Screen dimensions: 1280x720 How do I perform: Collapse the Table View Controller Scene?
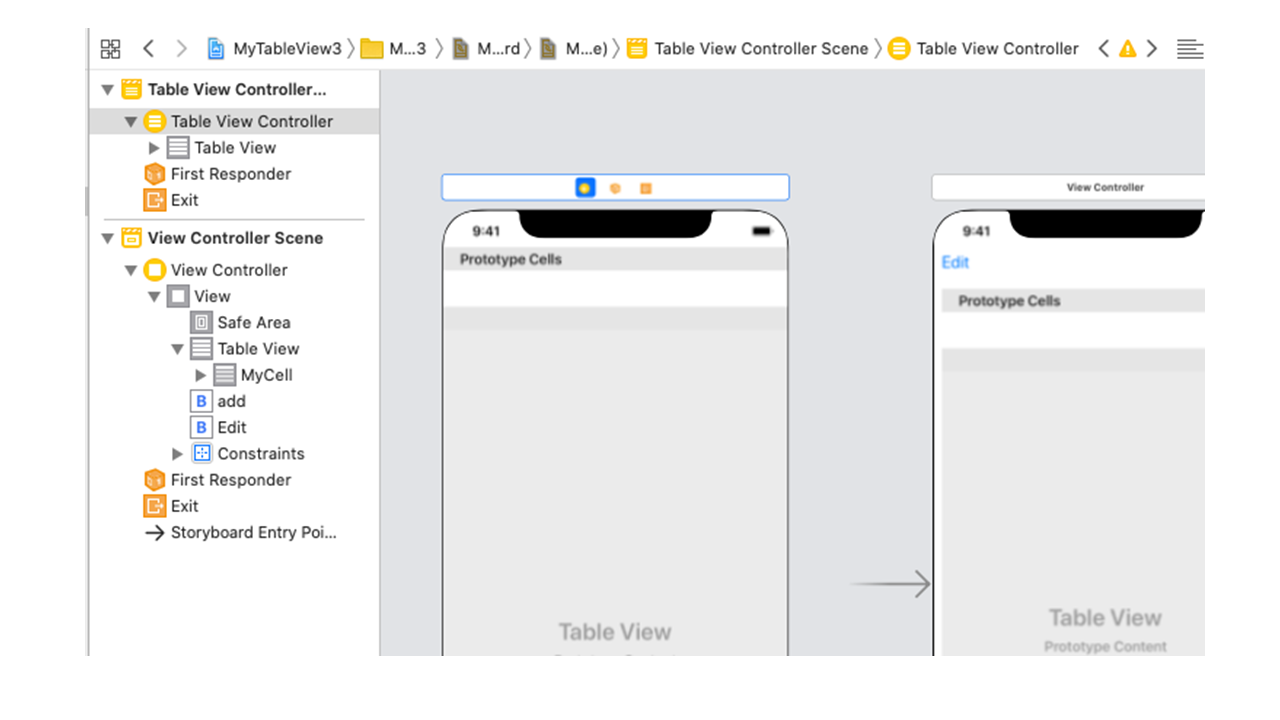pyautogui.click(x=108, y=90)
